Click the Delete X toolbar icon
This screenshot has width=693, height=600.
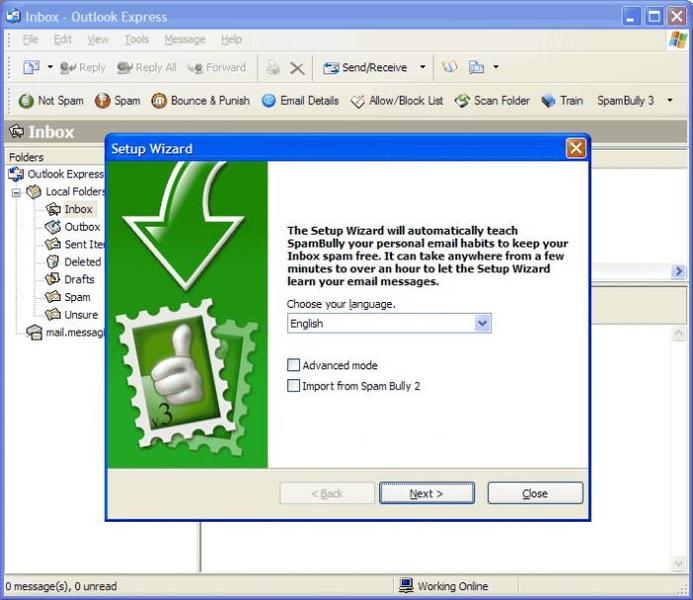click(297, 68)
